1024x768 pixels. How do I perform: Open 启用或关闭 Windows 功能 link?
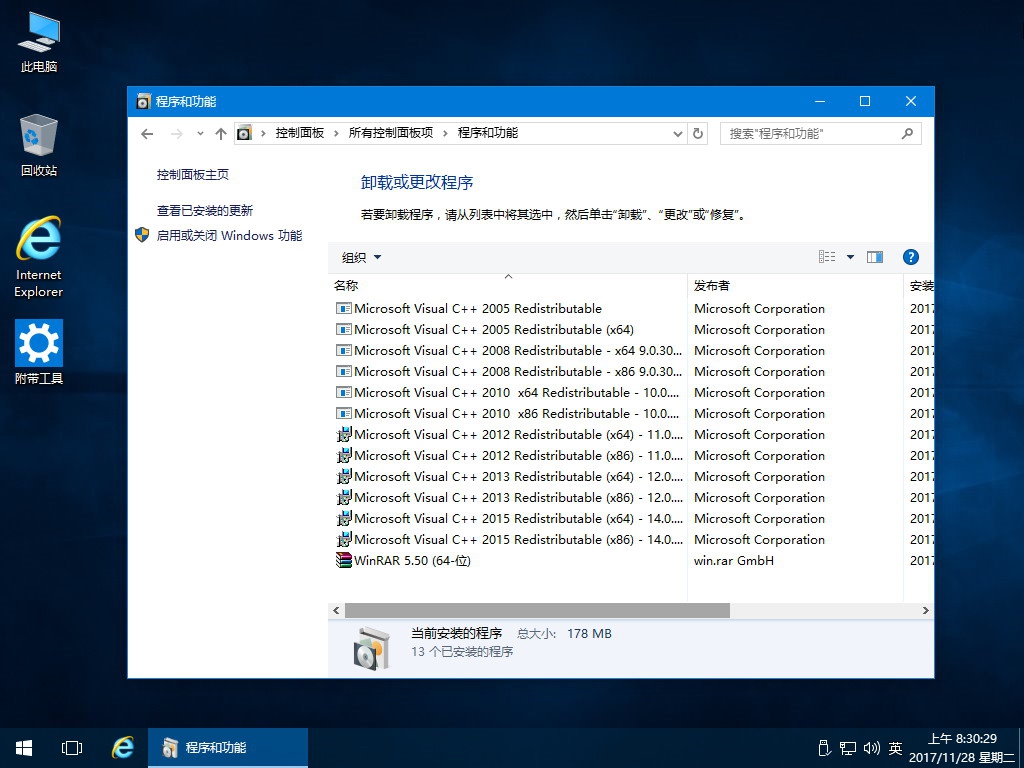point(229,235)
